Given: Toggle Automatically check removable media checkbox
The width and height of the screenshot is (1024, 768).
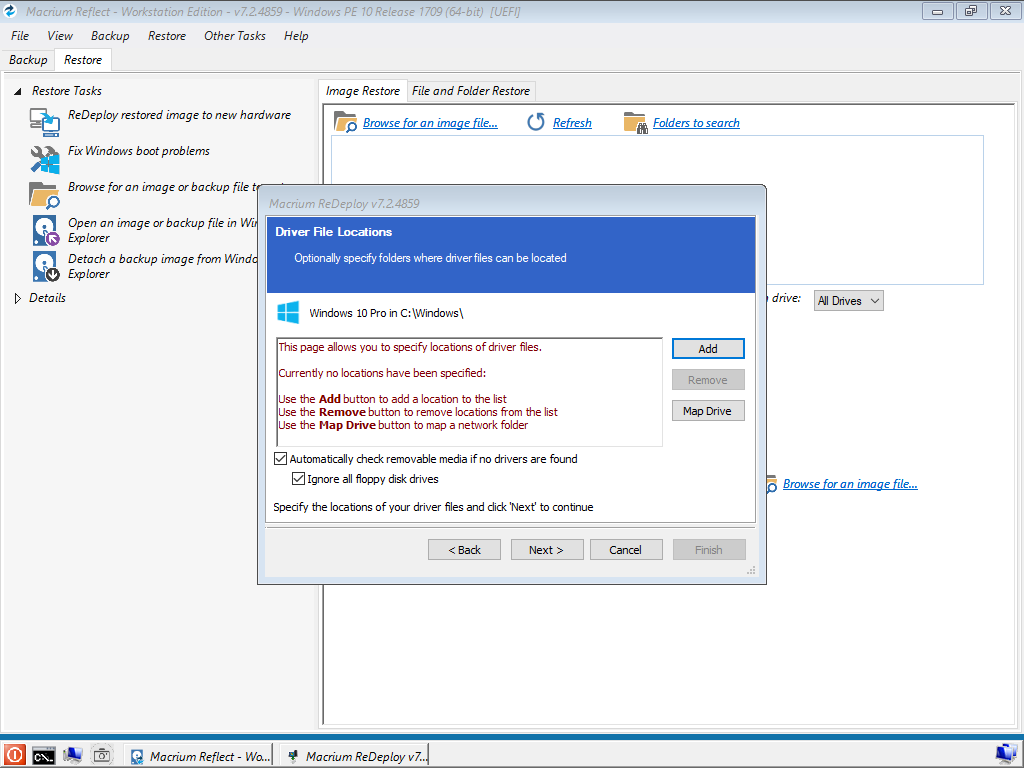Looking at the screenshot, I should point(281,459).
